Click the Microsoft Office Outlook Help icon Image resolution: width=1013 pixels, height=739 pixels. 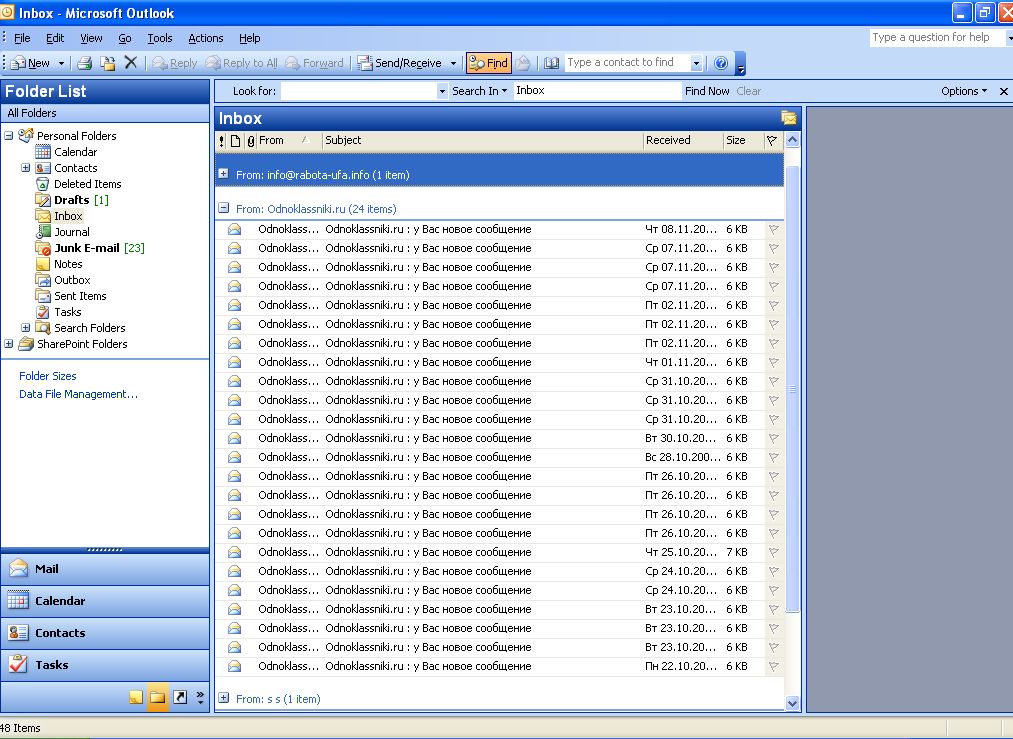pyautogui.click(x=721, y=63)
